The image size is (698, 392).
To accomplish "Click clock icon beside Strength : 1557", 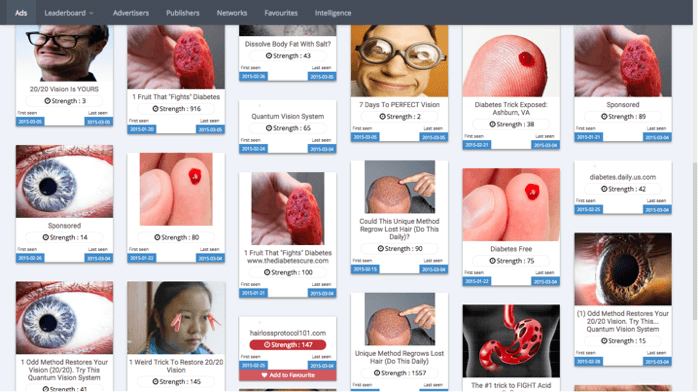I will click(x=377, y=373).
